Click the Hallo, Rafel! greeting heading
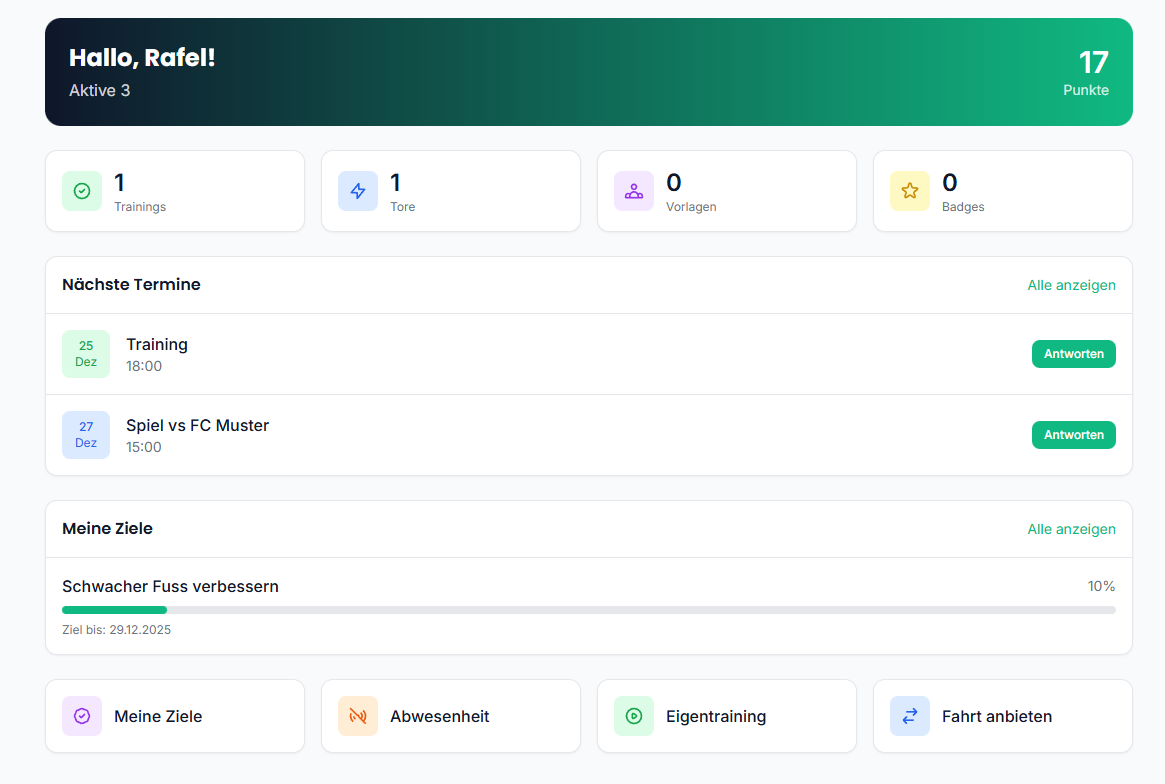Screen dimensions: 1165x784 coord(142,58)
